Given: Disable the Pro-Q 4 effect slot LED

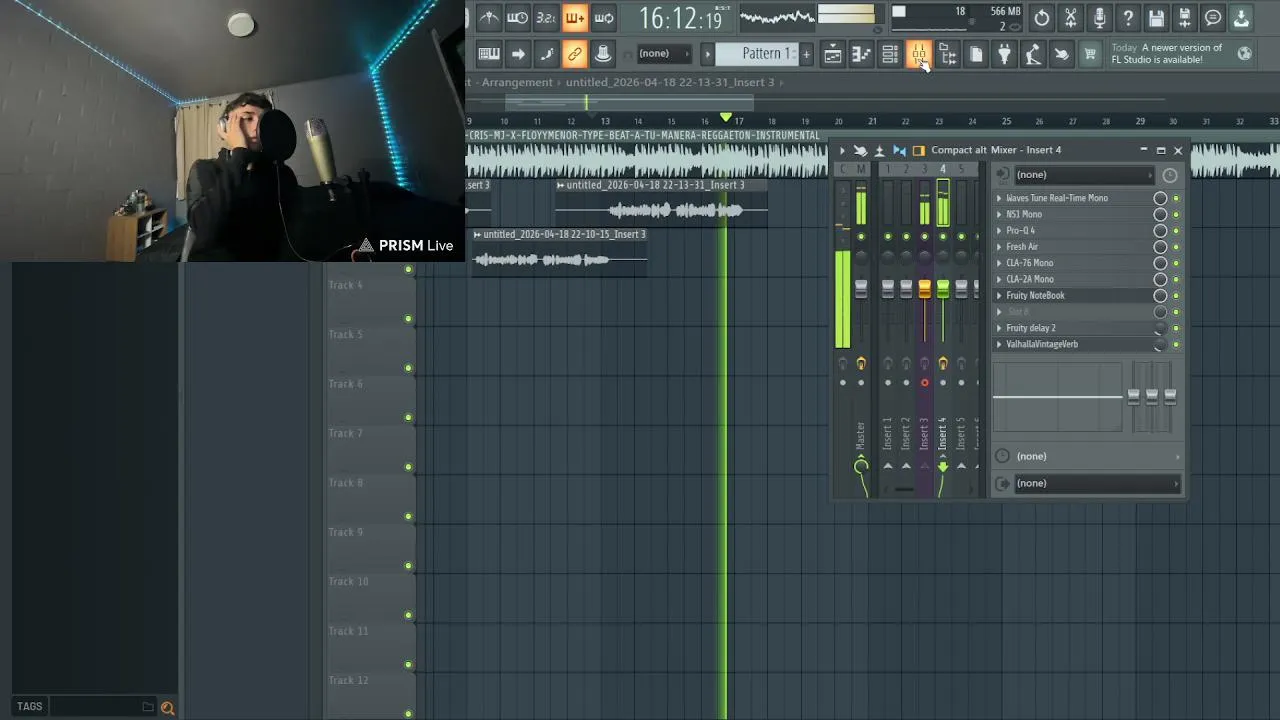Looking at the screenshot, I should click(x=1176, y=231).
